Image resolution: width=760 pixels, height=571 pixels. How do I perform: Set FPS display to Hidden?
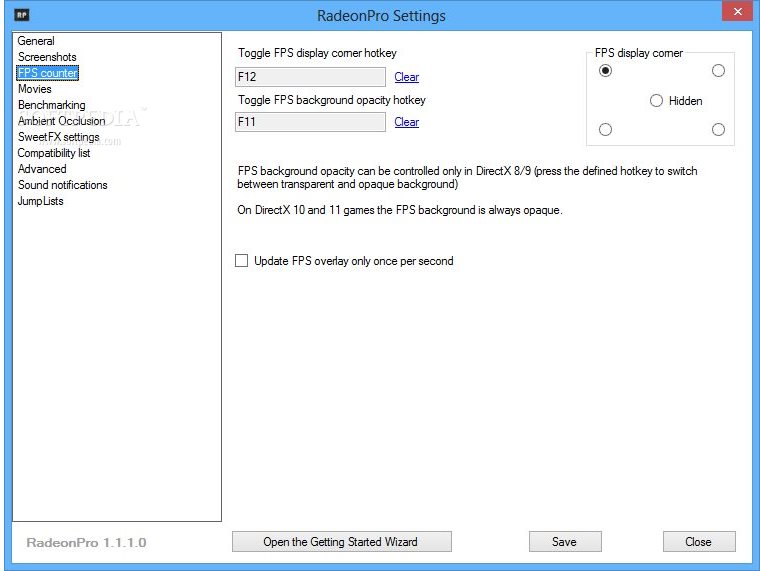tap(676, 101)
